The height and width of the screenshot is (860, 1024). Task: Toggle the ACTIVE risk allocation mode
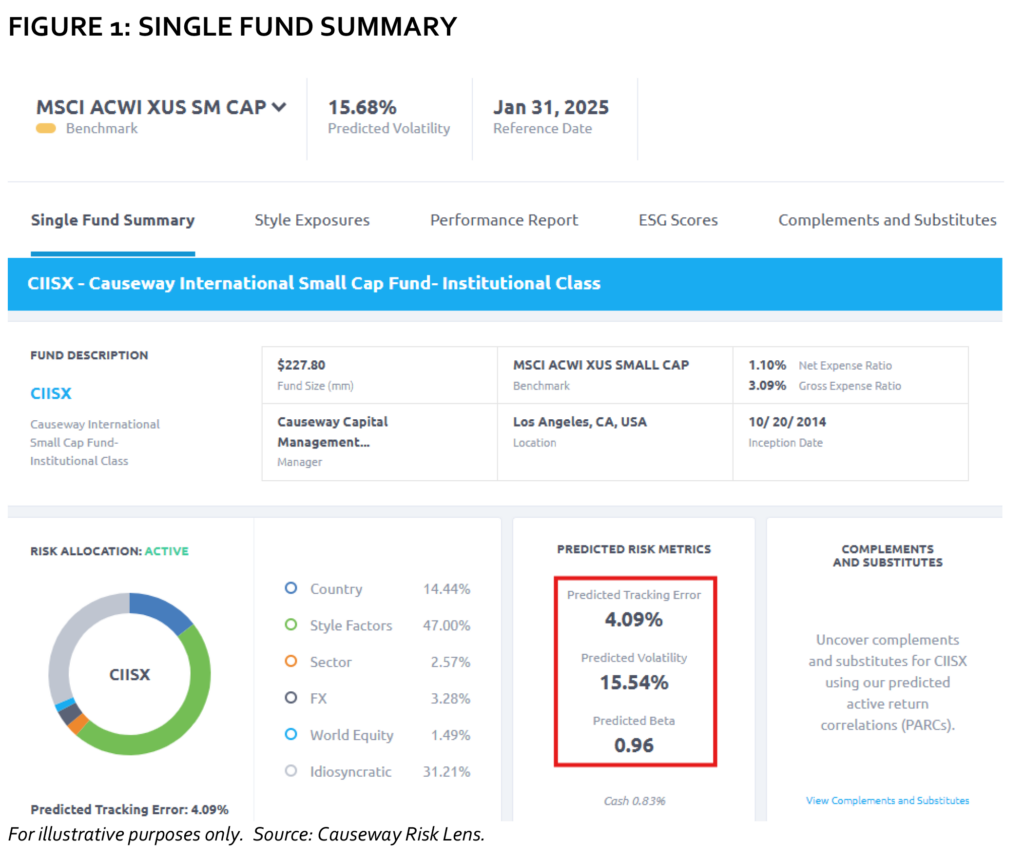[166, 551]
